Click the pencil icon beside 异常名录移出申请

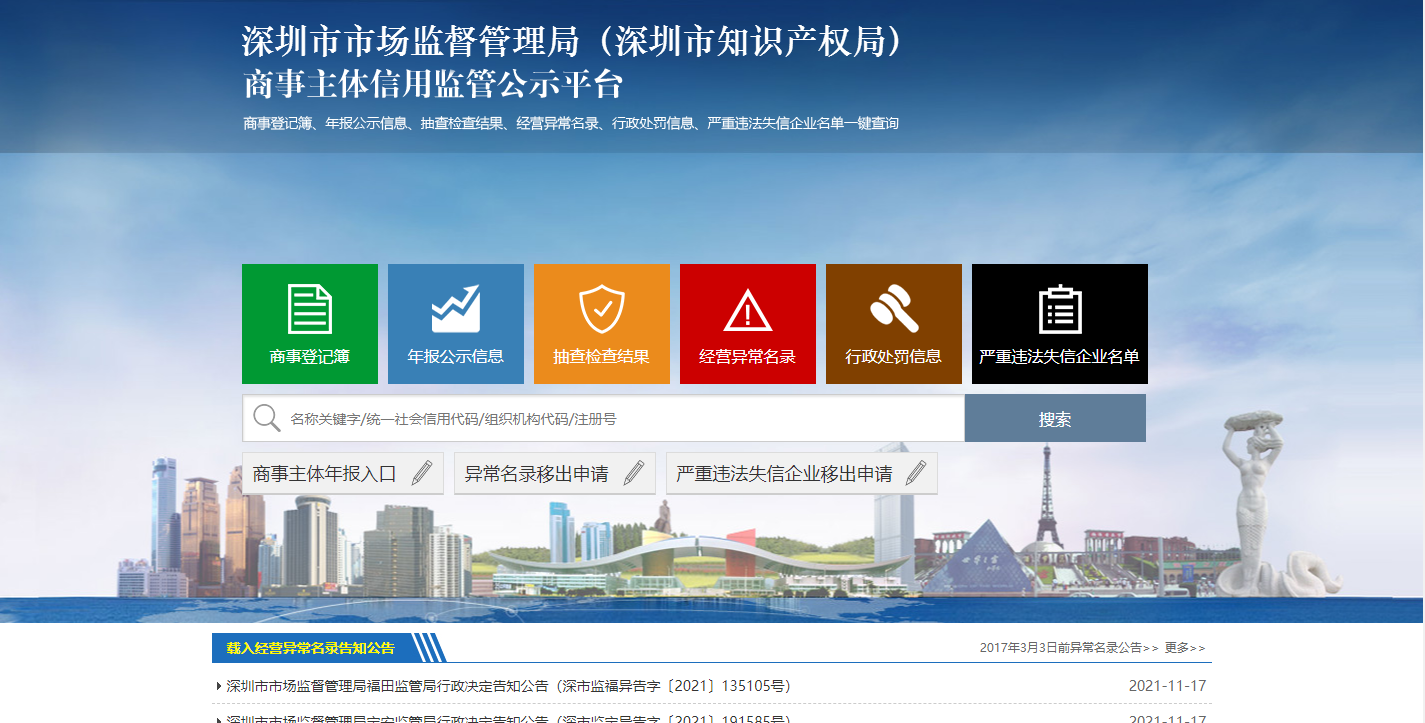point(632,472)
